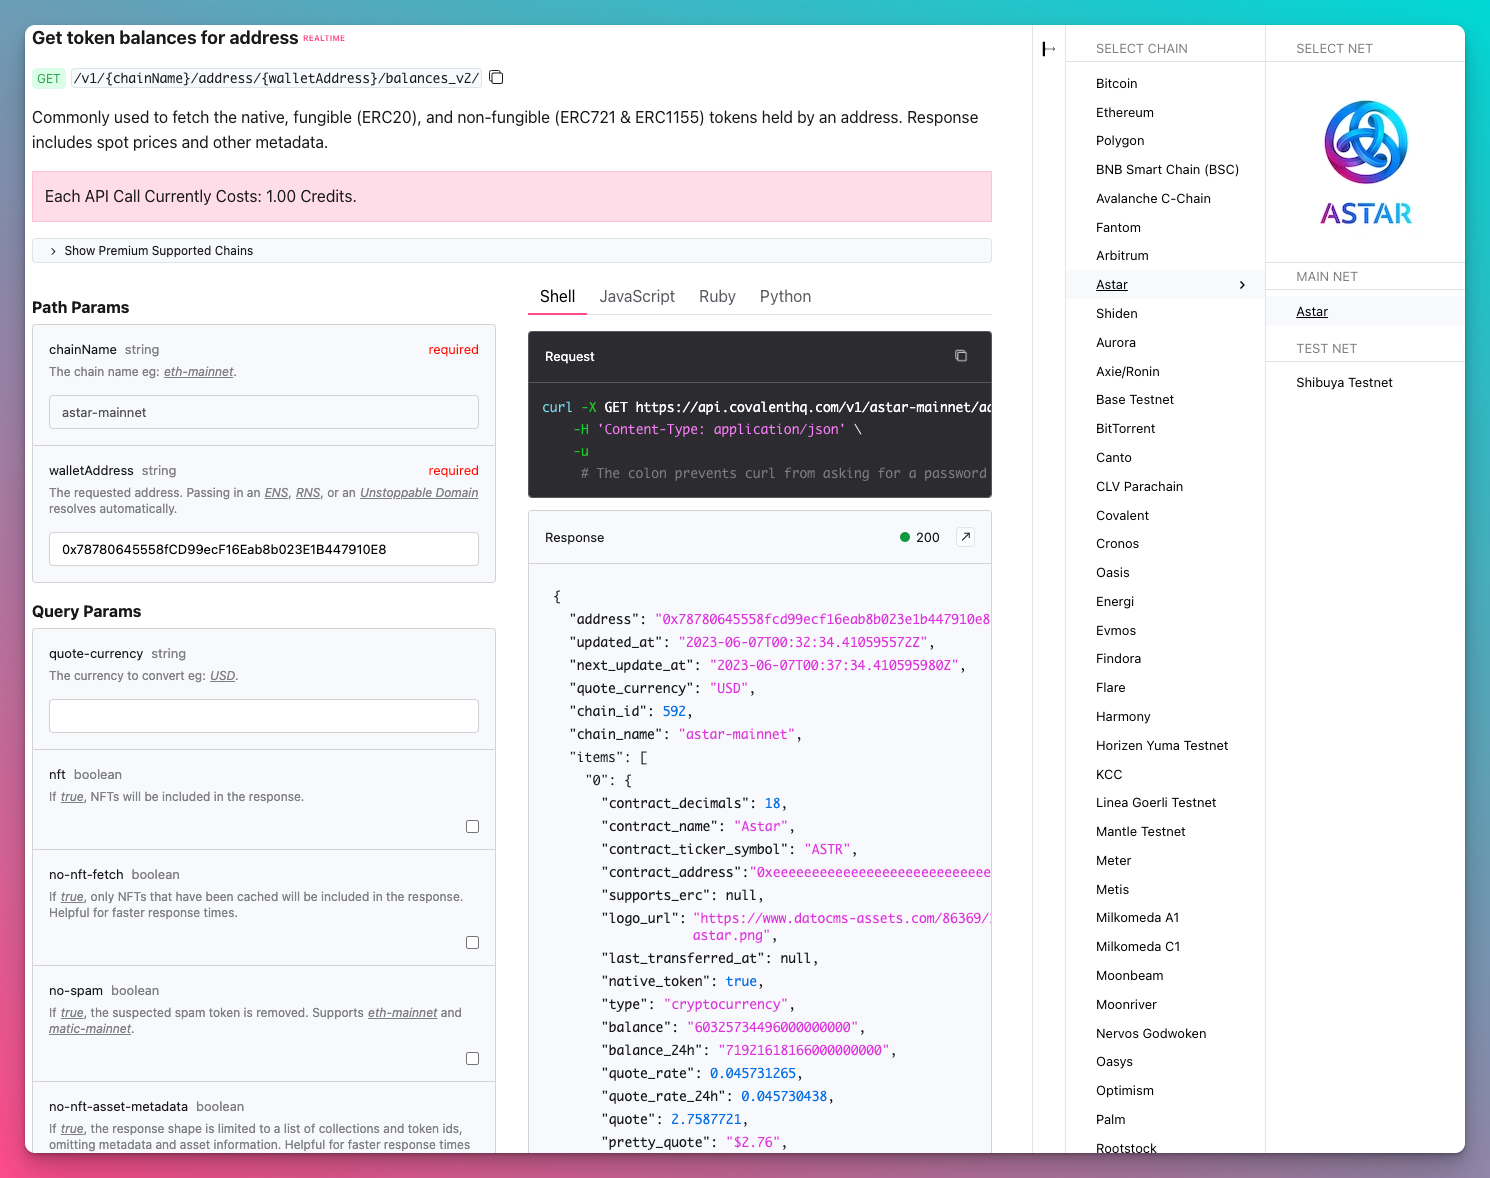The image size is (1490, 1178).
Task: Select KCC chain
Action: click(1108, 775)
